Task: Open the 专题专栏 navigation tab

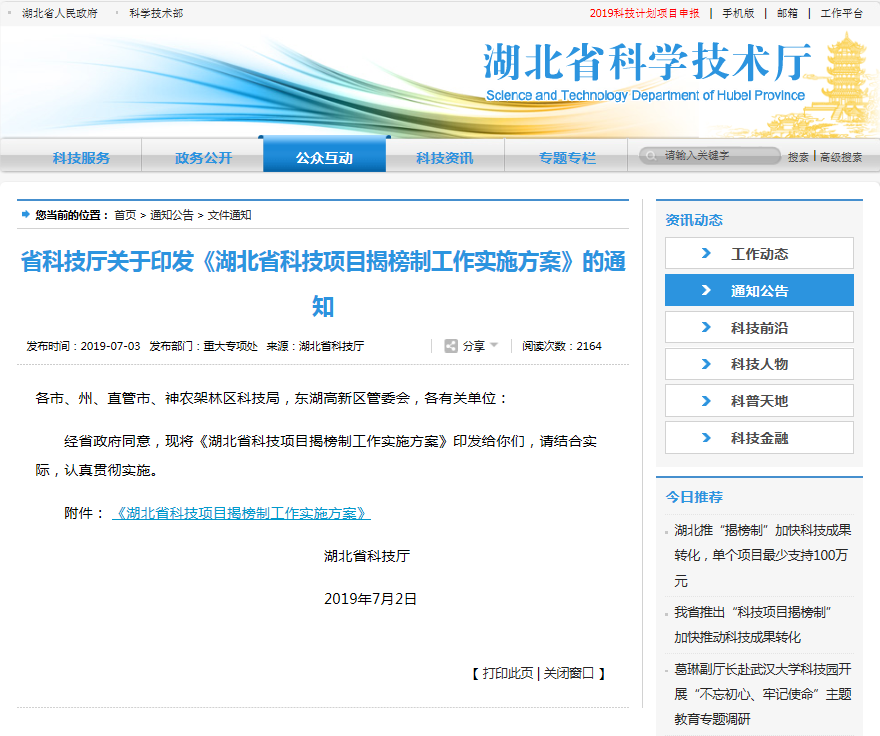Action: (567, 158)
